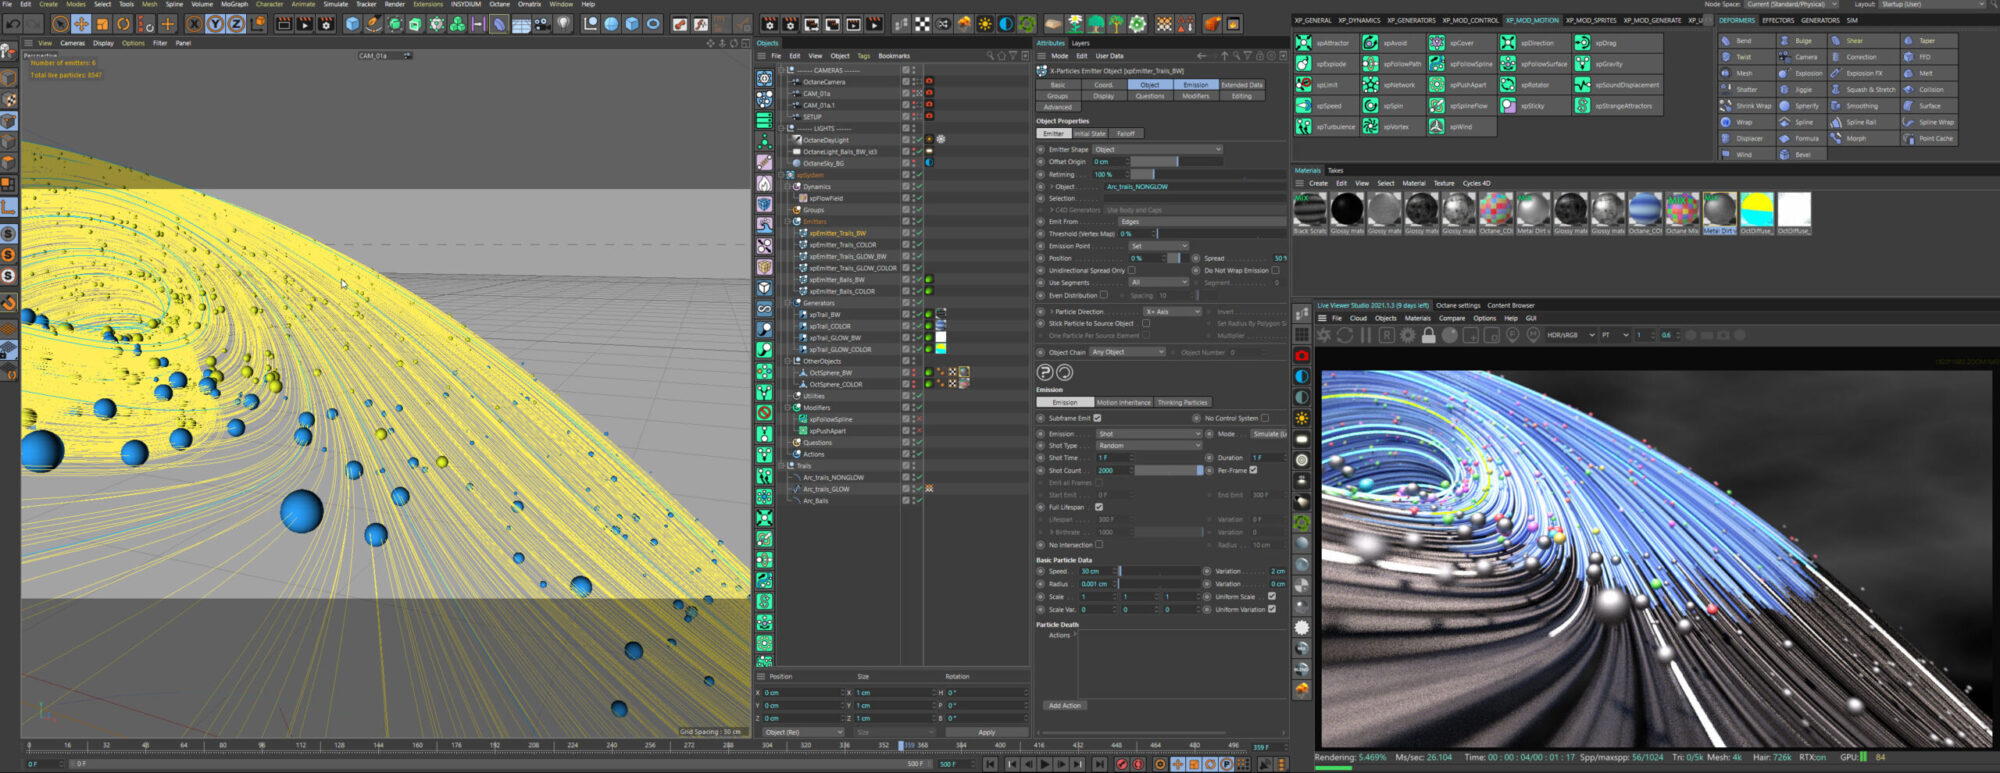Click the Apply button in coordinates panel
2000x773 pixels.
(x=986, y=732)
